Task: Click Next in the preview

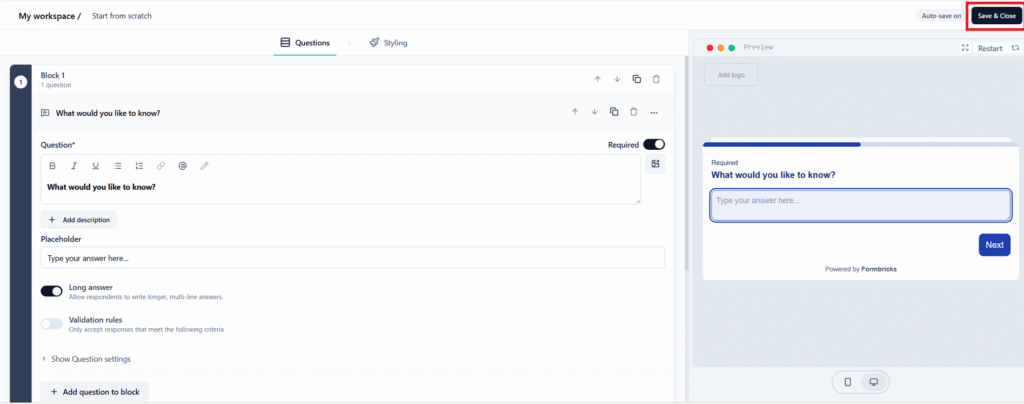Action: click(x=994, y=245)
